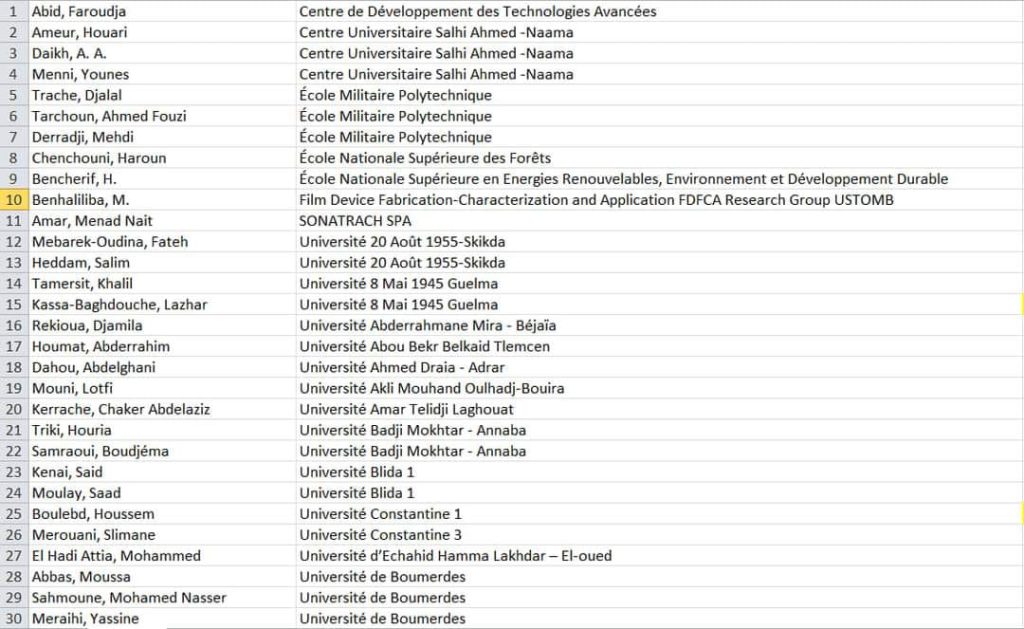
Task: Select the Université Ahmed Draia - Adrar cell
Action: 660,367
